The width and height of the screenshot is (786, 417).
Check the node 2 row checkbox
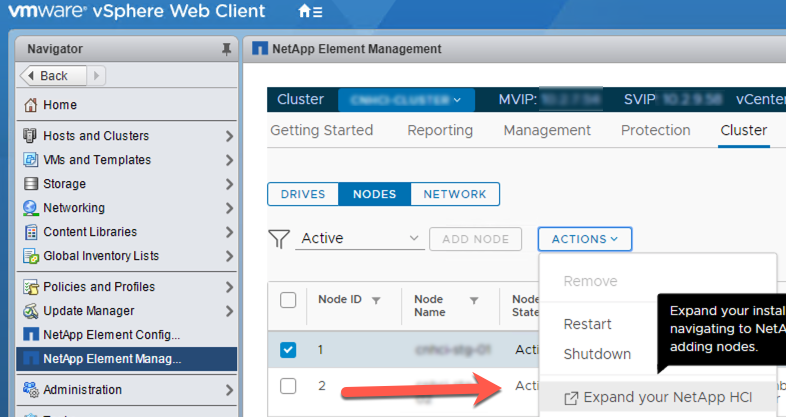pos(288,386)
